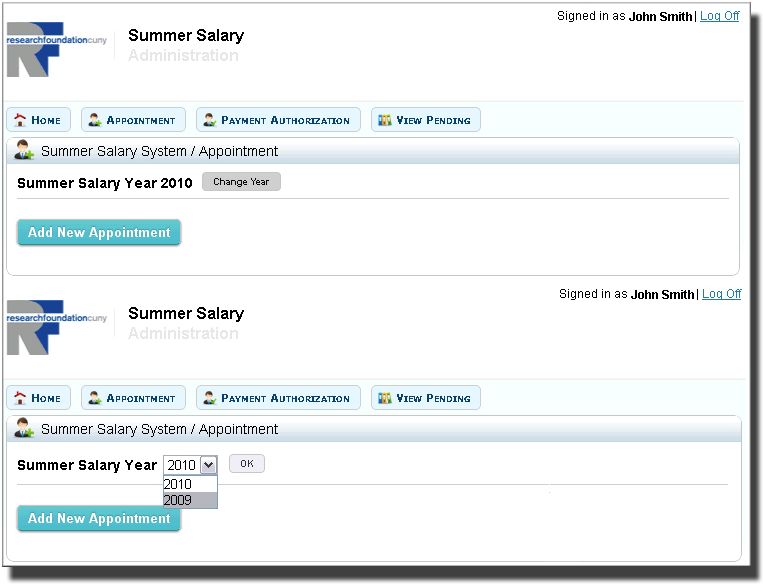
Task: Click the Appointment person icon in the top navigation
Action: [x=94, y=120]
